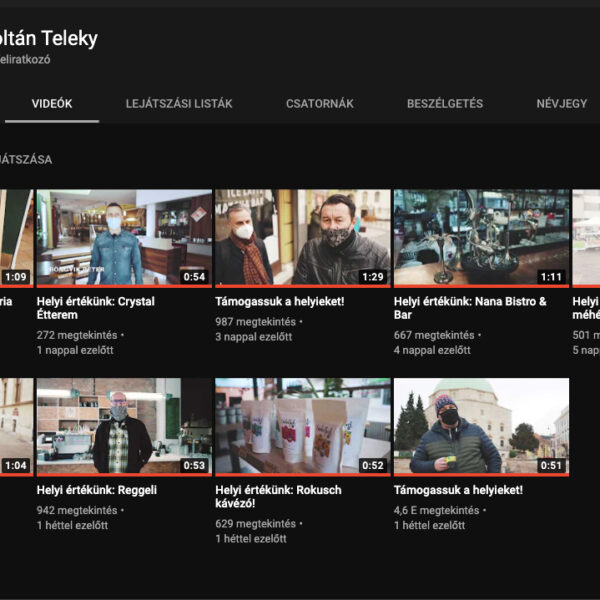600x600 pixels.
Task: Go to the BESZÉLGETÉS tab
Action: [x=445, y=104]
